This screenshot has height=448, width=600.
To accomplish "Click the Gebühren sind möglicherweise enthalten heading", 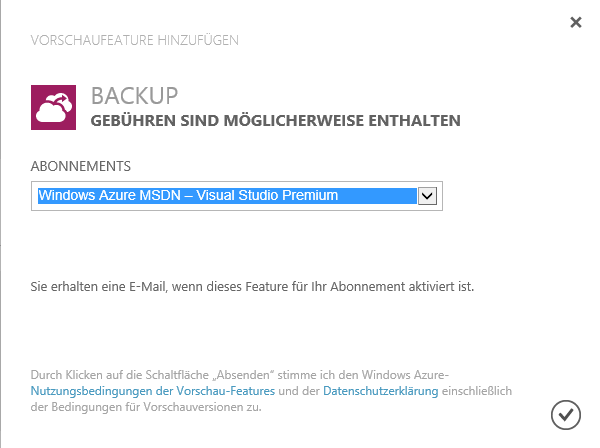I will click(275, 121).
